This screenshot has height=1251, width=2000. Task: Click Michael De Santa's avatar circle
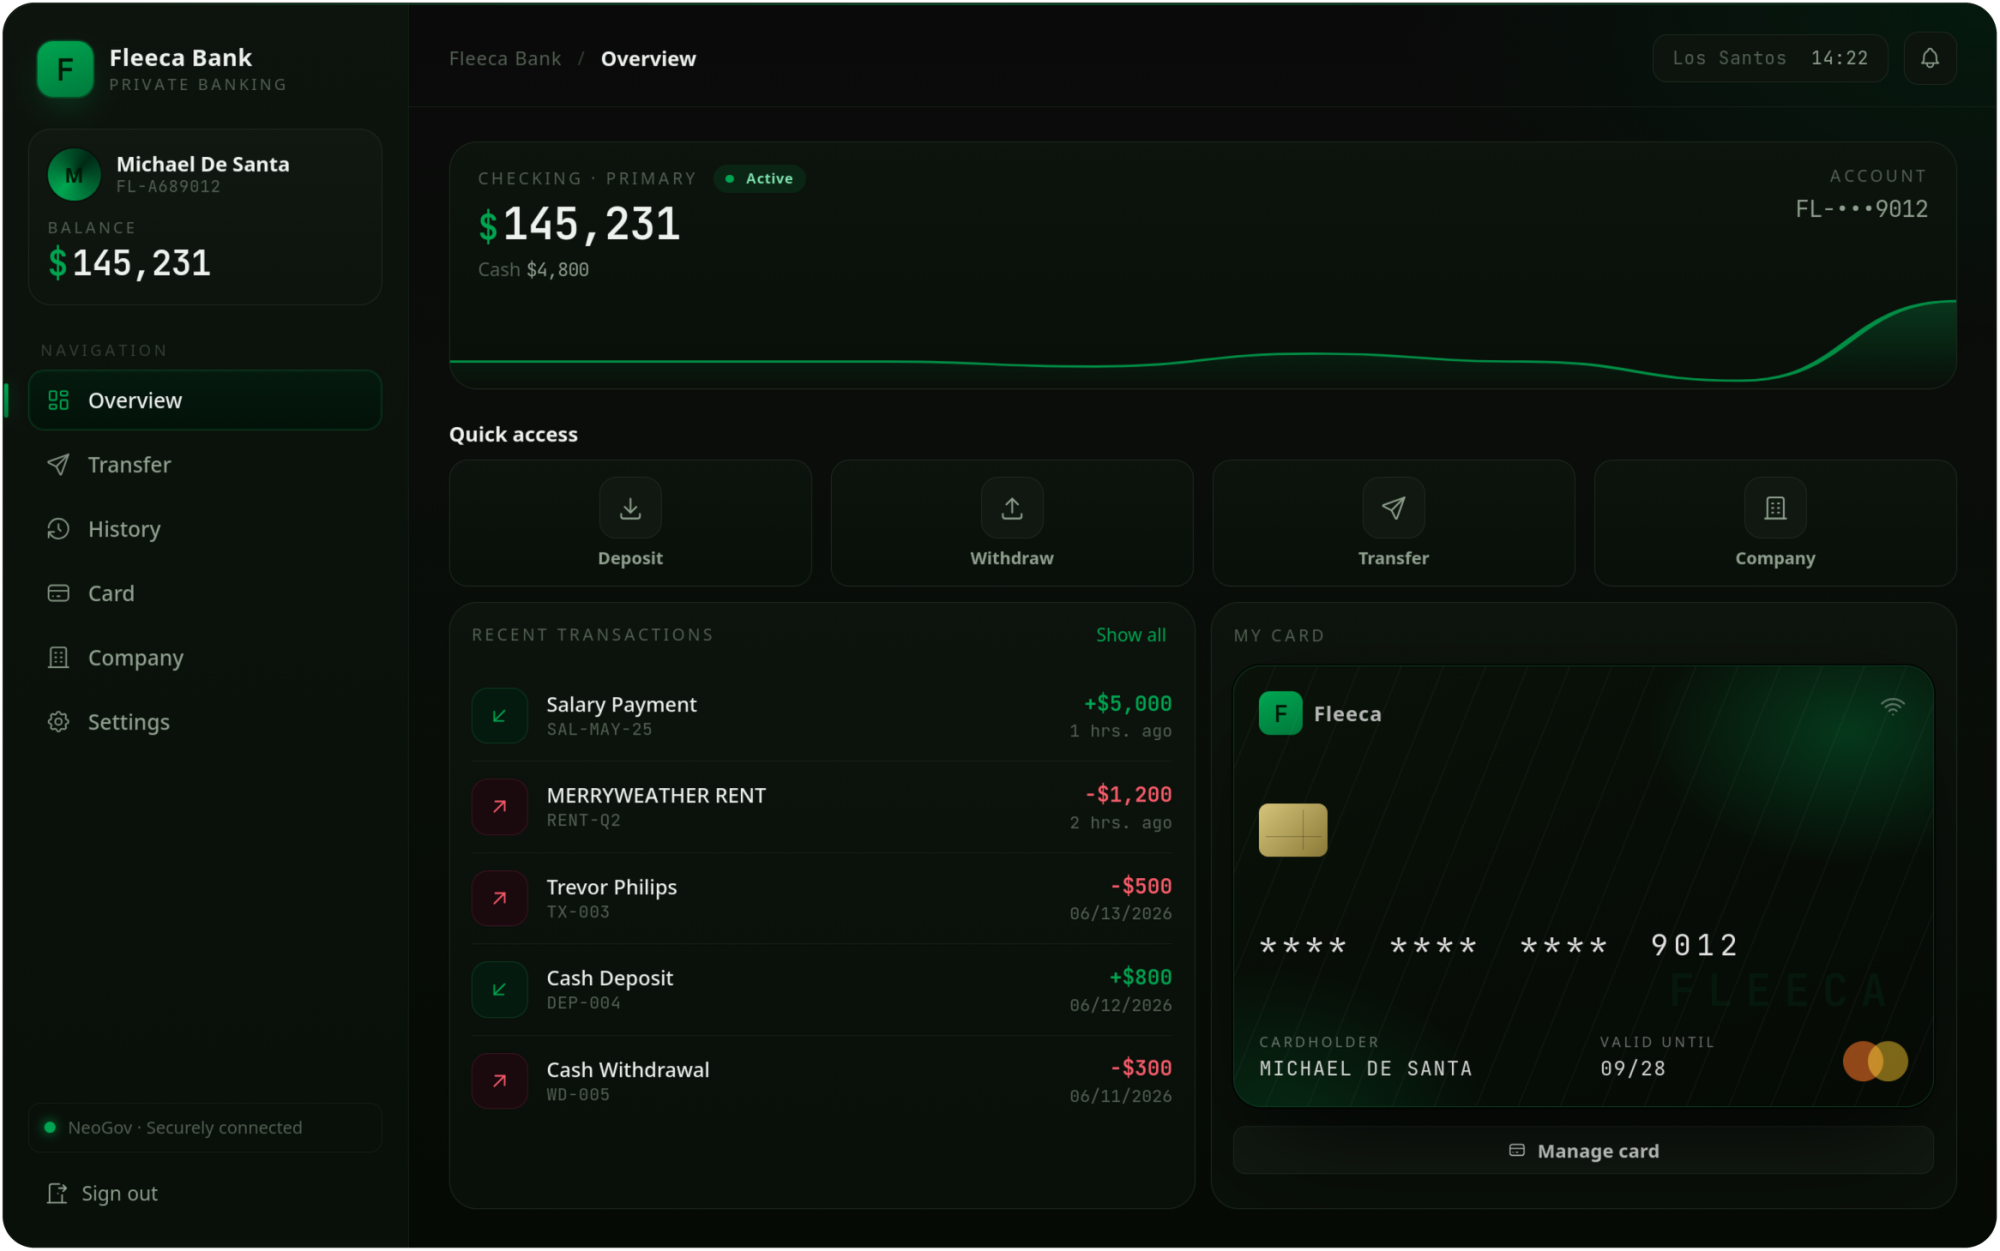click(74, 175)
